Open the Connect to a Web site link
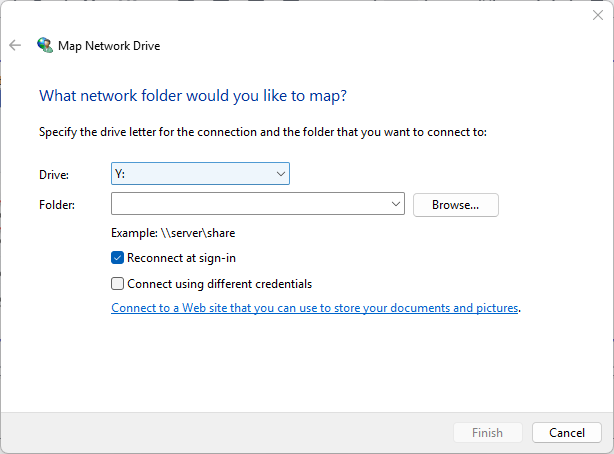Image resolution: width=614 pixels, height=454 pixels. [315, 308]
